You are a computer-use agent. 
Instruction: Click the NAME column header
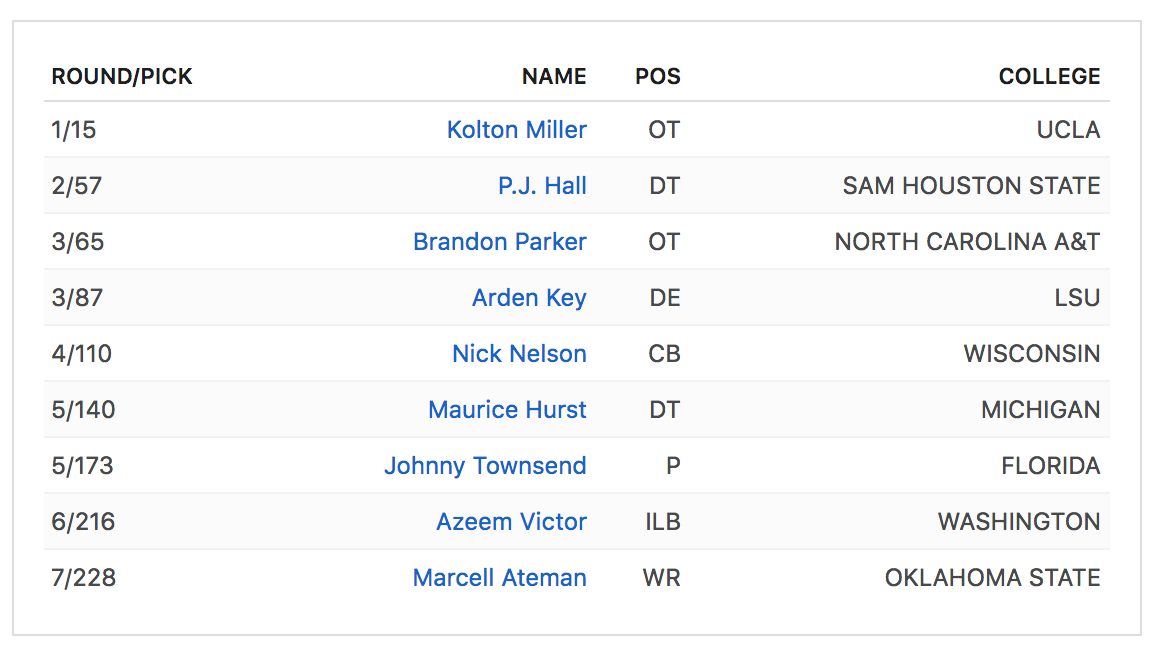pos(554,76)
